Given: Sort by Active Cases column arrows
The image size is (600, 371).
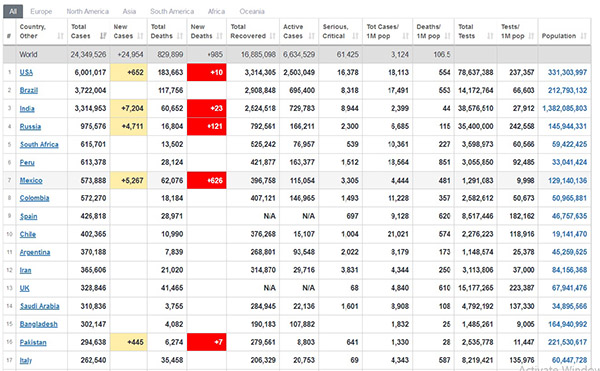Looking at the screenshot, I should (x=312, y=36).
